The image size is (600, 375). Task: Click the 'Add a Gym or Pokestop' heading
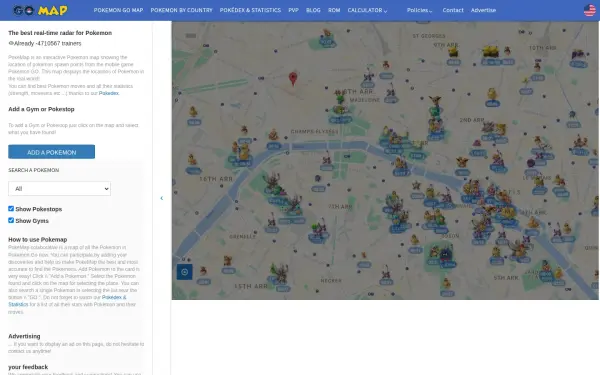(41, 109)
